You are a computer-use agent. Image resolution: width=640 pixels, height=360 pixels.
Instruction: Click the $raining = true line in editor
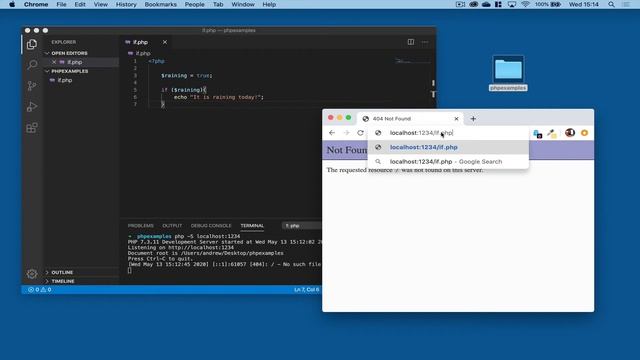(187, 76)
